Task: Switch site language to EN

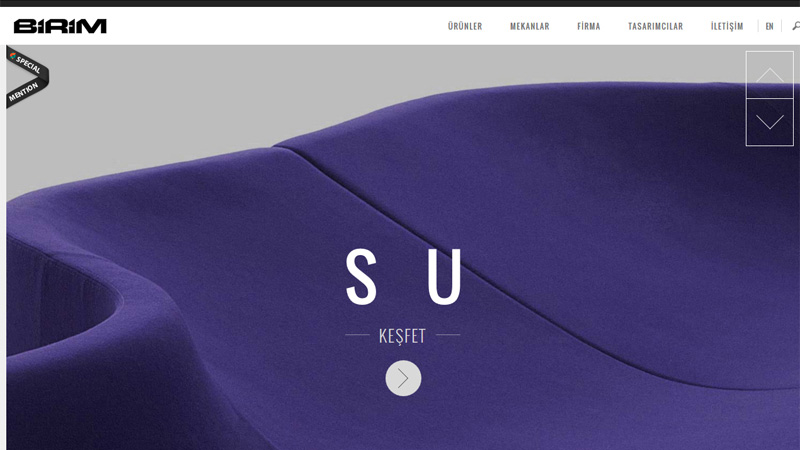Action: point(769,26)
